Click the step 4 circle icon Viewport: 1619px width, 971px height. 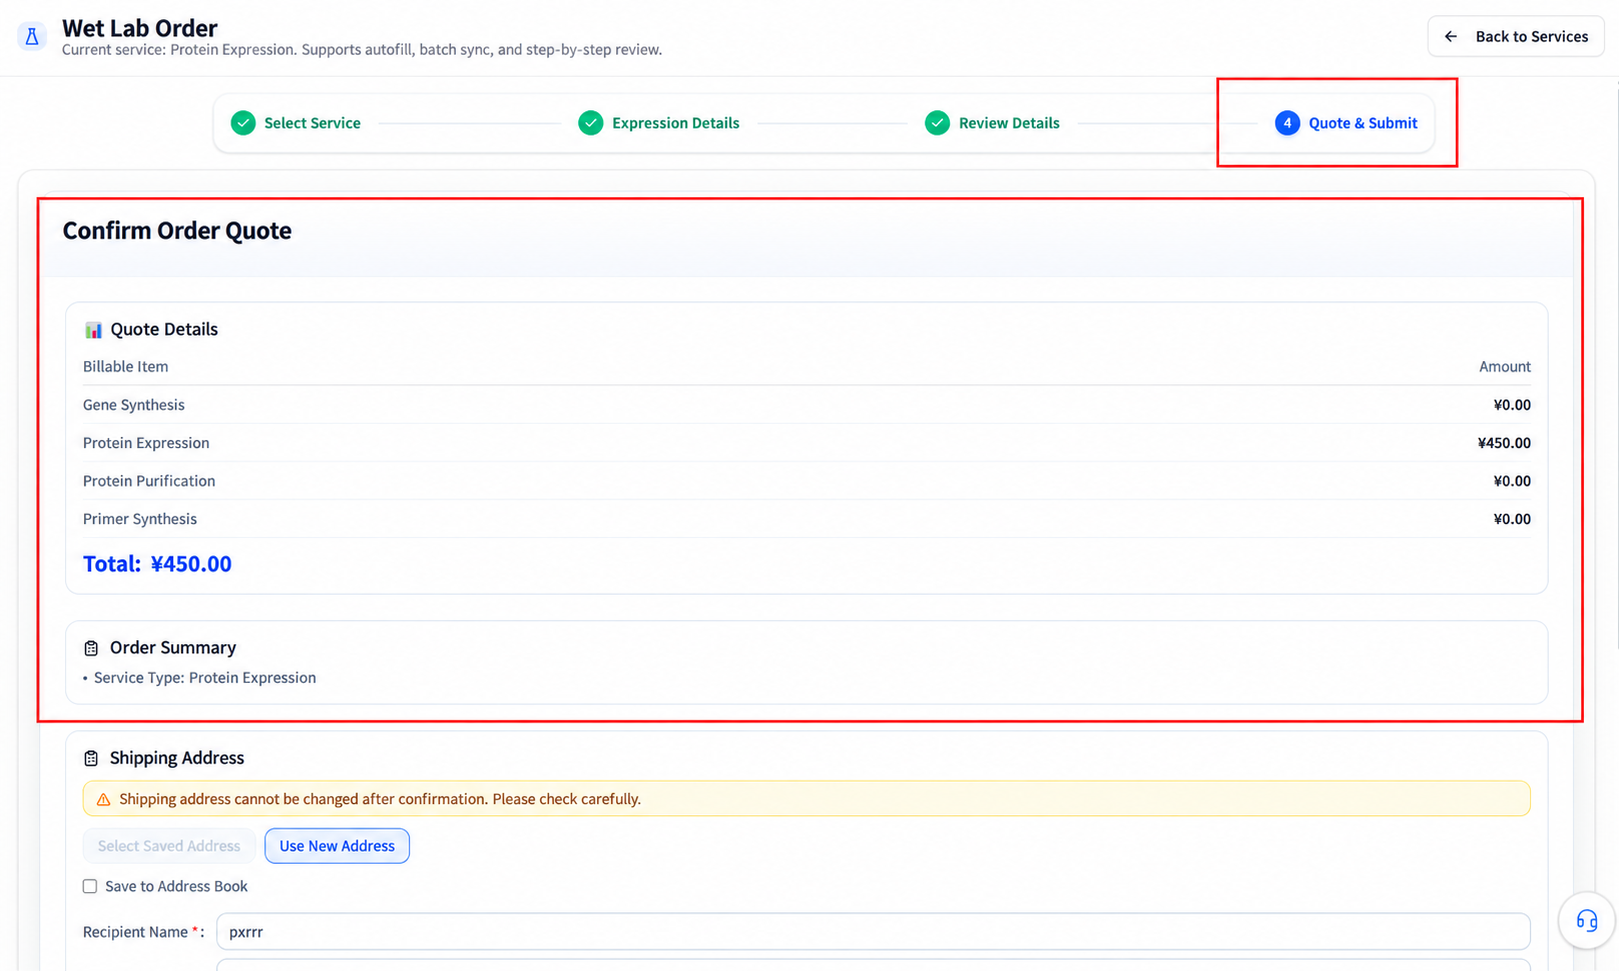click(x=1287, y=123)
